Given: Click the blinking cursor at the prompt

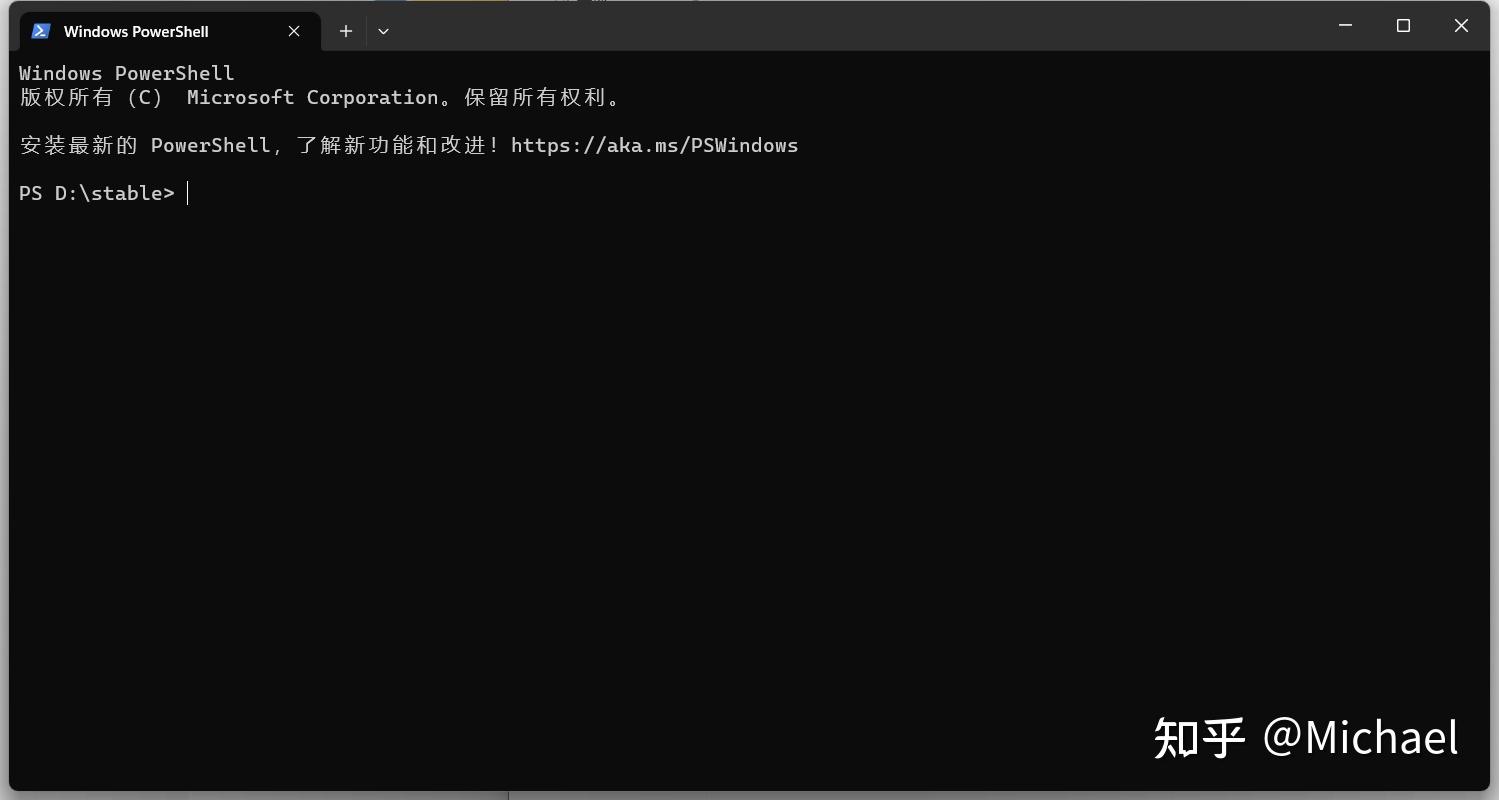Looking at the screenshot, I should click(186, 193).
